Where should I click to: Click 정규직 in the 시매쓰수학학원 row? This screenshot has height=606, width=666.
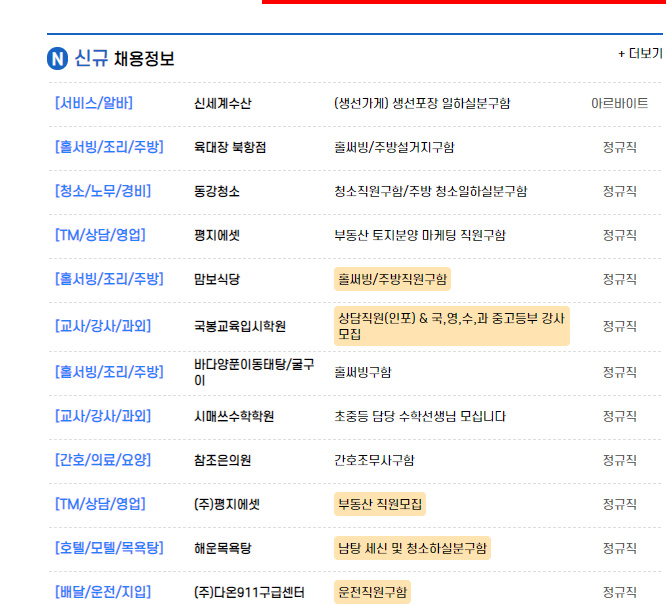click(x=620, y=416)
